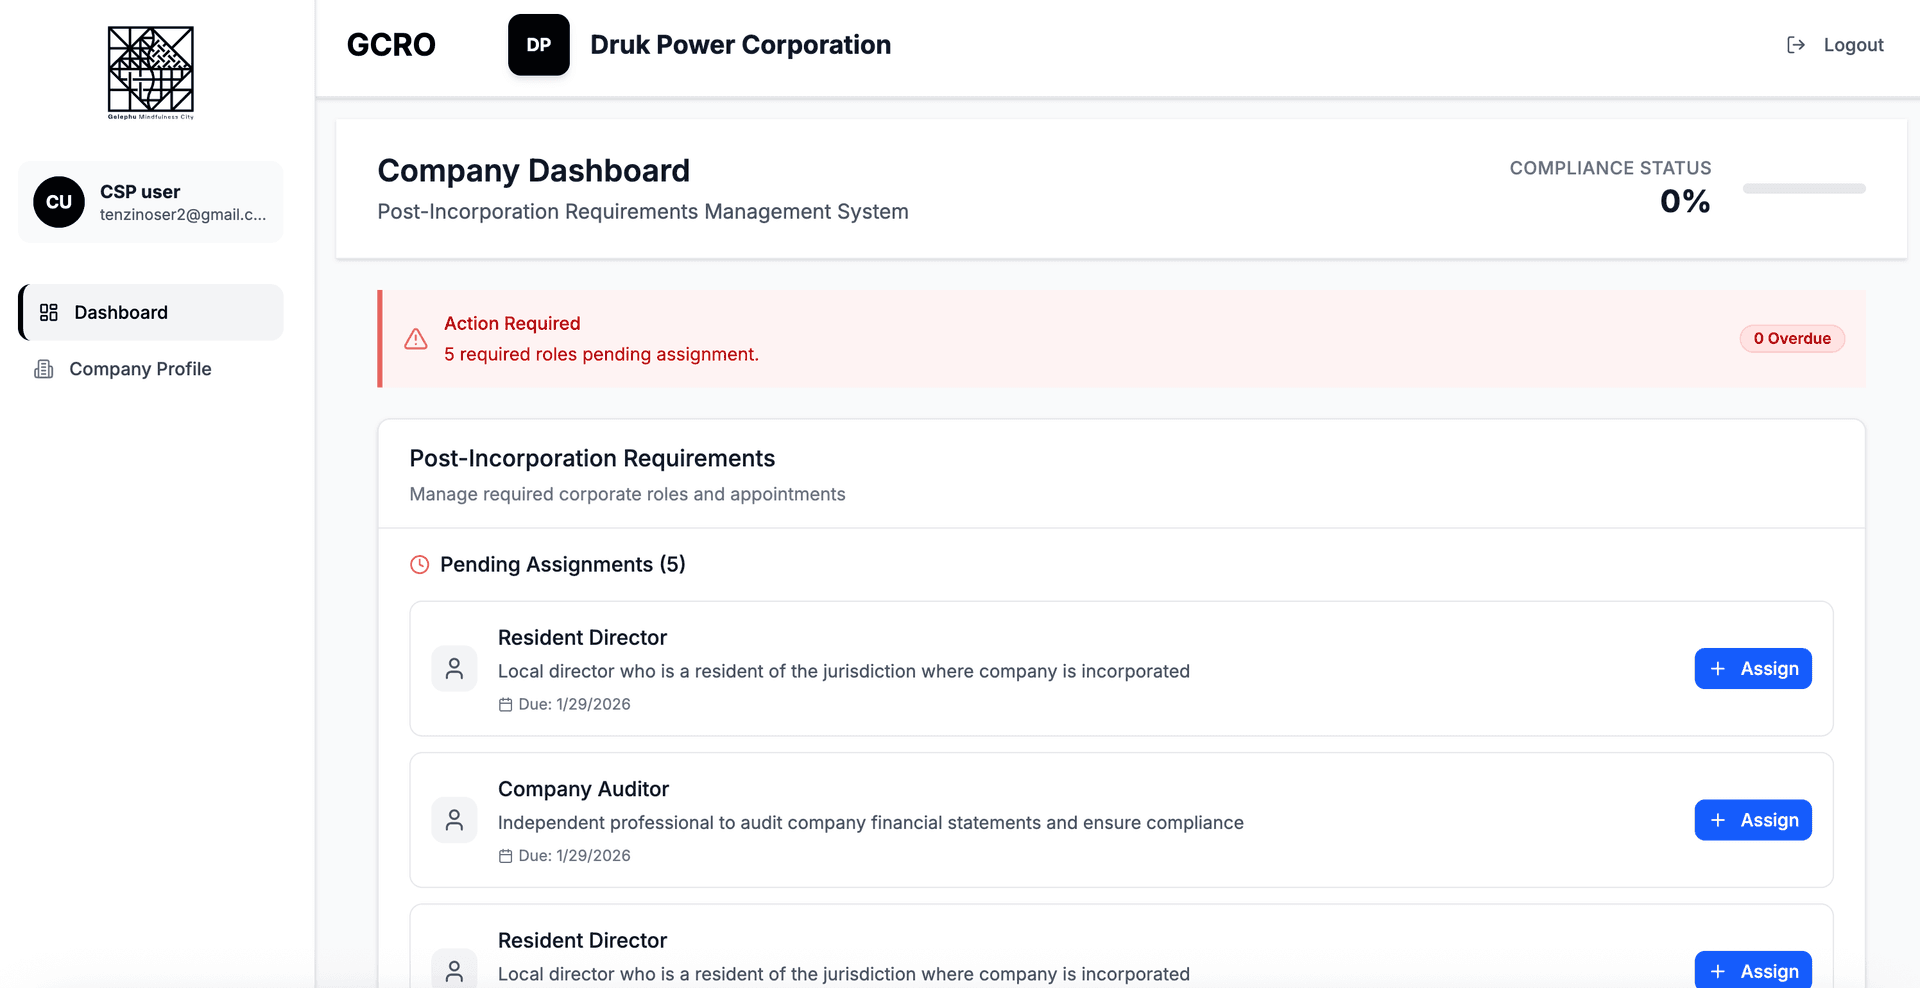This screenshot has height=988, width=1920.
Task: Click the GCRO header text
Action: [x=391, y=44]
